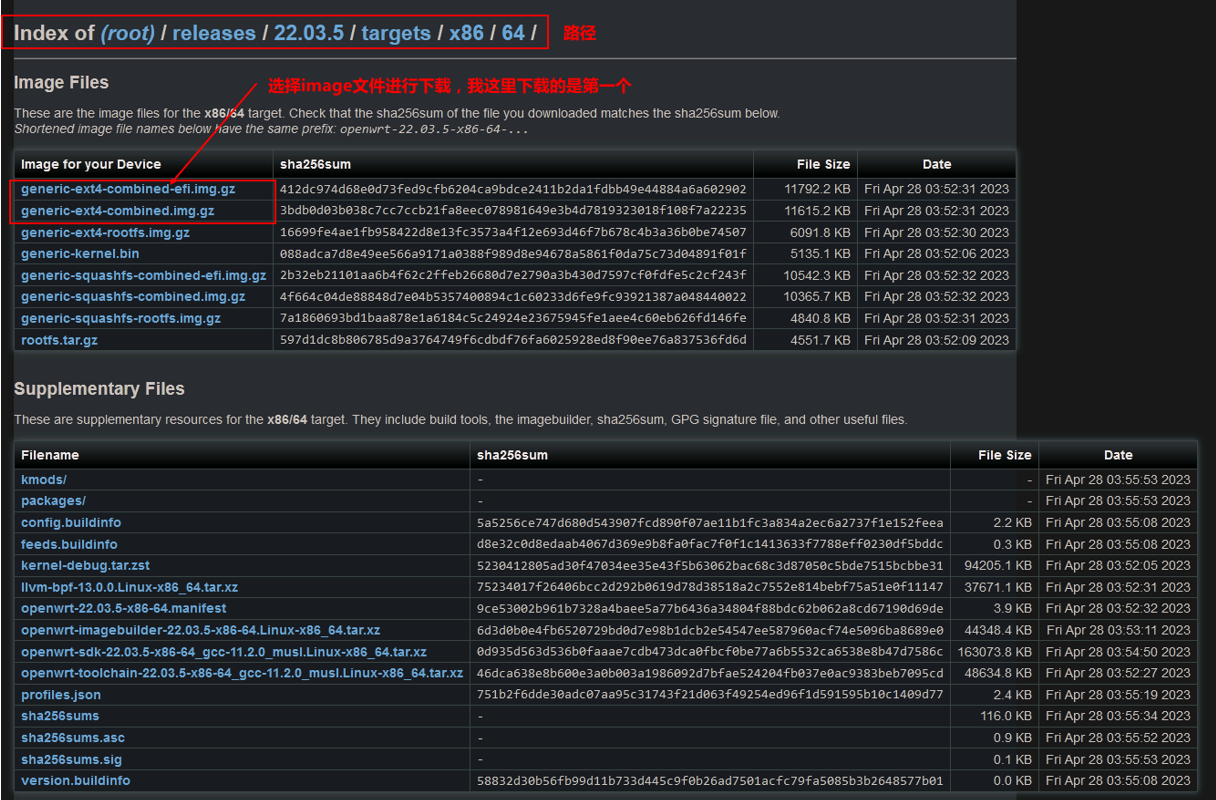Download generic-kernel.bin file
Image resolution: width=1216 pixels, height=800 pixels.
coord(80,254)
